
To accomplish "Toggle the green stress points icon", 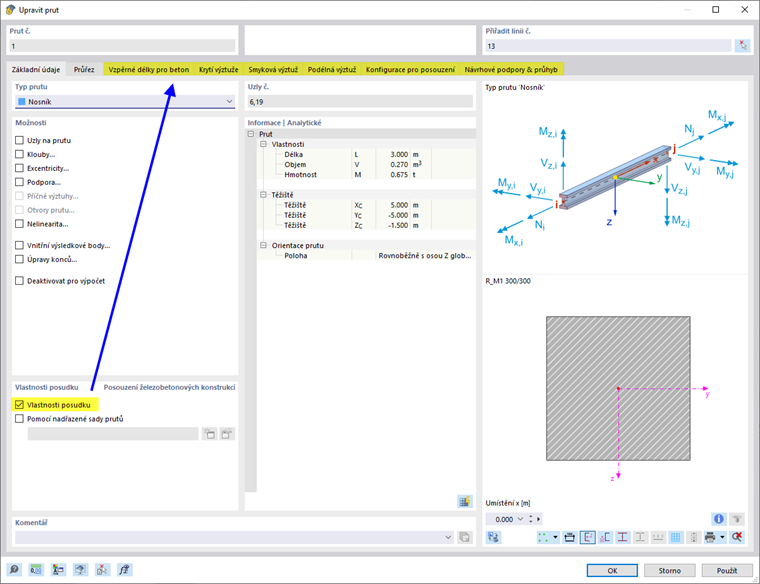I will [x=543, y=537].
